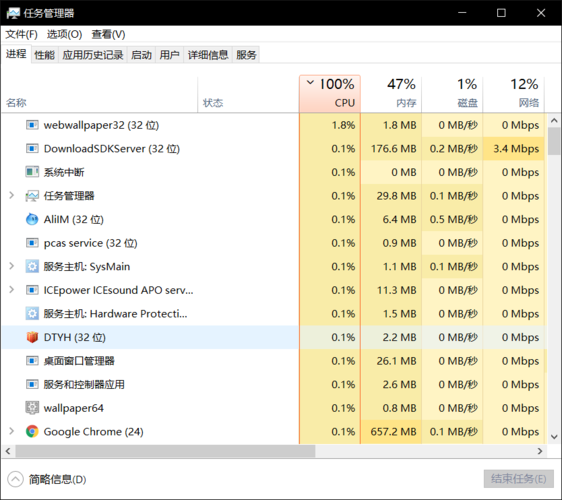Viewport: 562px width, 500px height.
Task: Open the 文件(F) menu
Action: 21,34
